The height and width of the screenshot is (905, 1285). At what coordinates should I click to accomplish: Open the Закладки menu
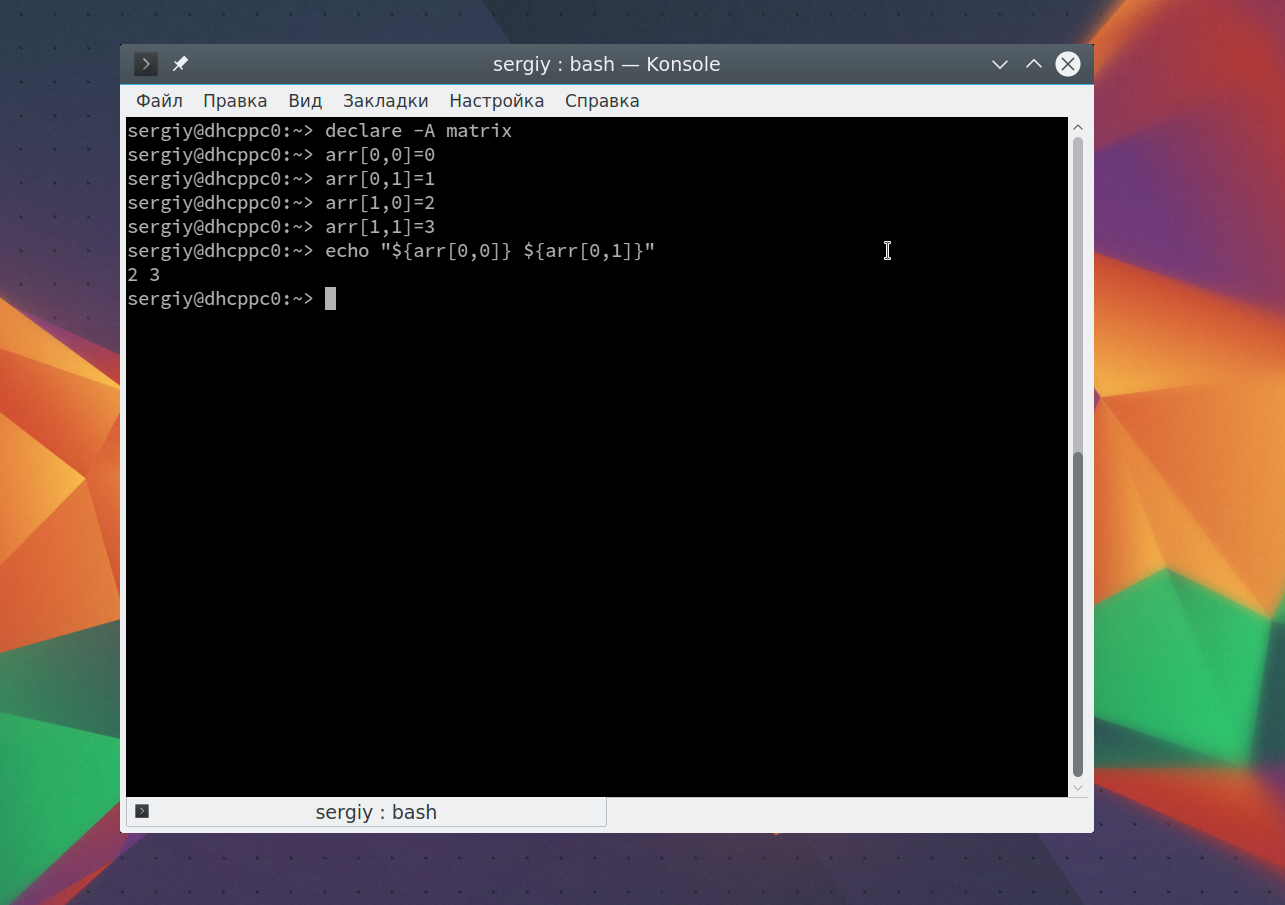[385, 101]
